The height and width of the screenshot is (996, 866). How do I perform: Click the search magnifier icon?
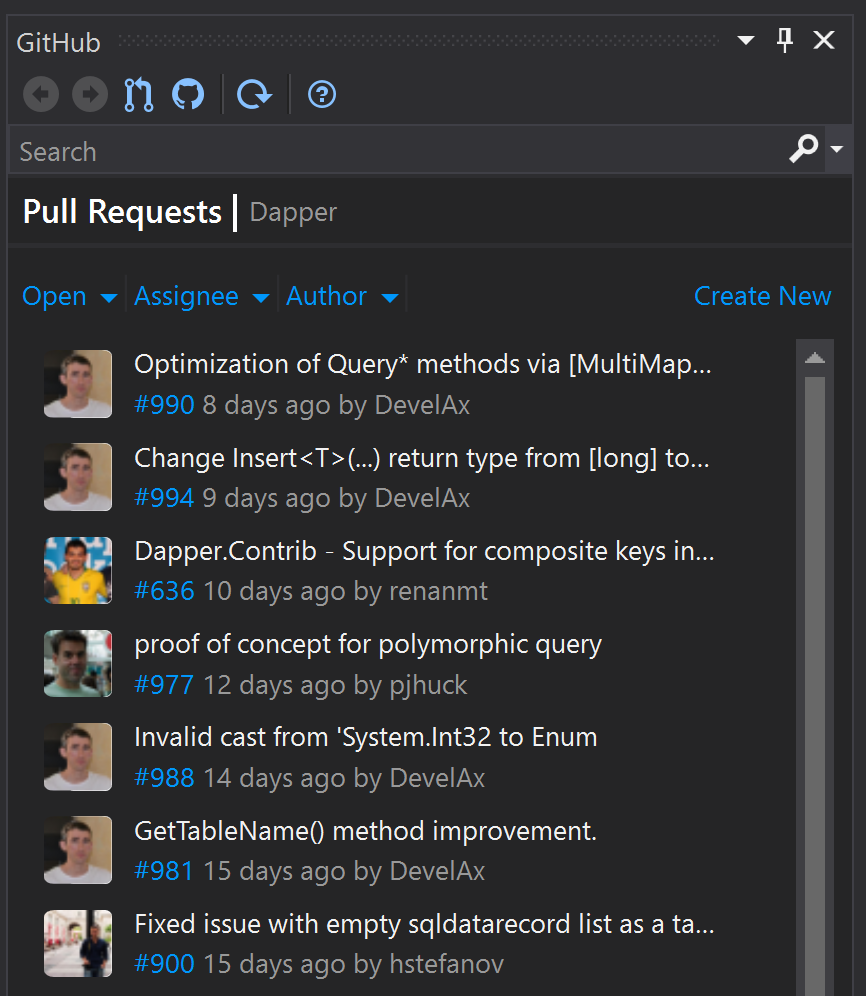(804, 149)
